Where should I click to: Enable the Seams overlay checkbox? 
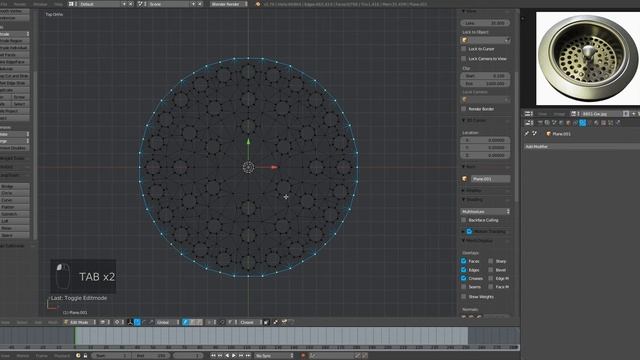[x=464, y=287]
